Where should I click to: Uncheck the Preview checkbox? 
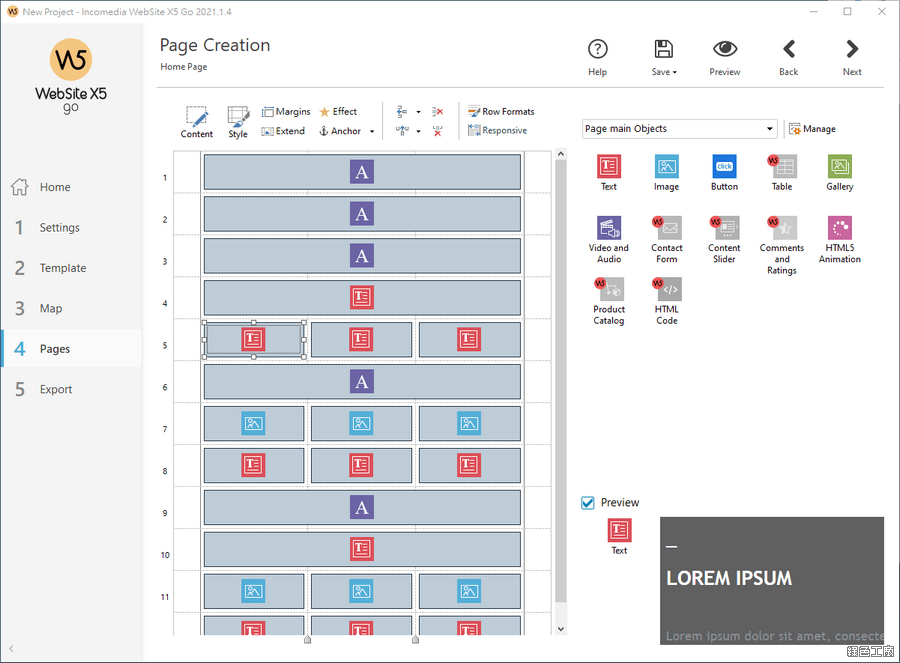[x=588, y=503]
